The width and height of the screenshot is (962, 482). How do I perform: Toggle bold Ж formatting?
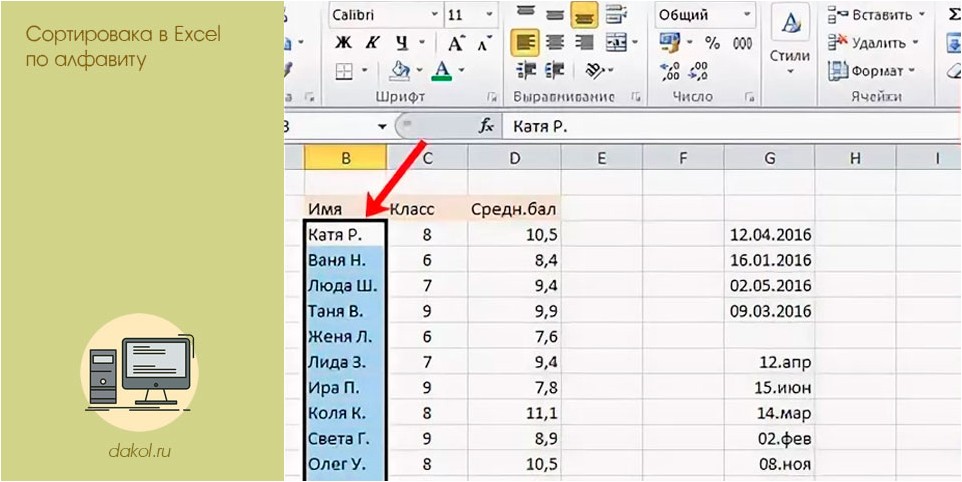pos(344,43)
